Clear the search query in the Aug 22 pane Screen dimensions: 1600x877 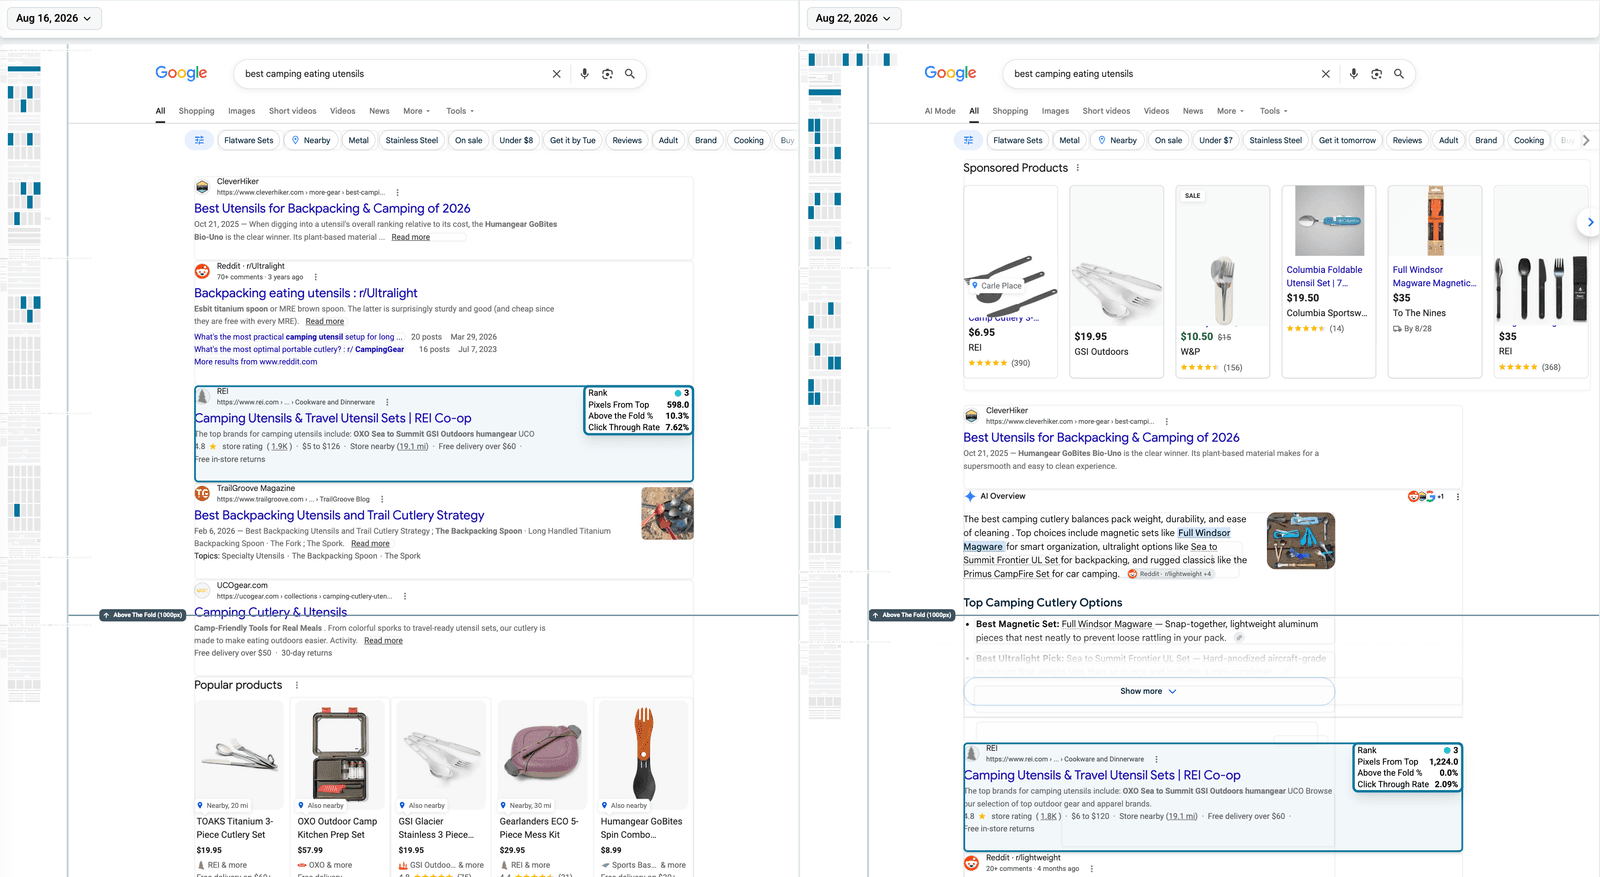click(1326, 74)
